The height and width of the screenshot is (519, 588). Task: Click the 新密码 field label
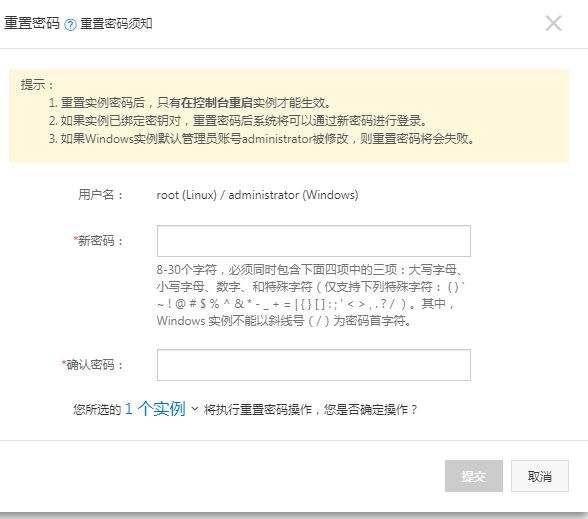coord(98,241)
